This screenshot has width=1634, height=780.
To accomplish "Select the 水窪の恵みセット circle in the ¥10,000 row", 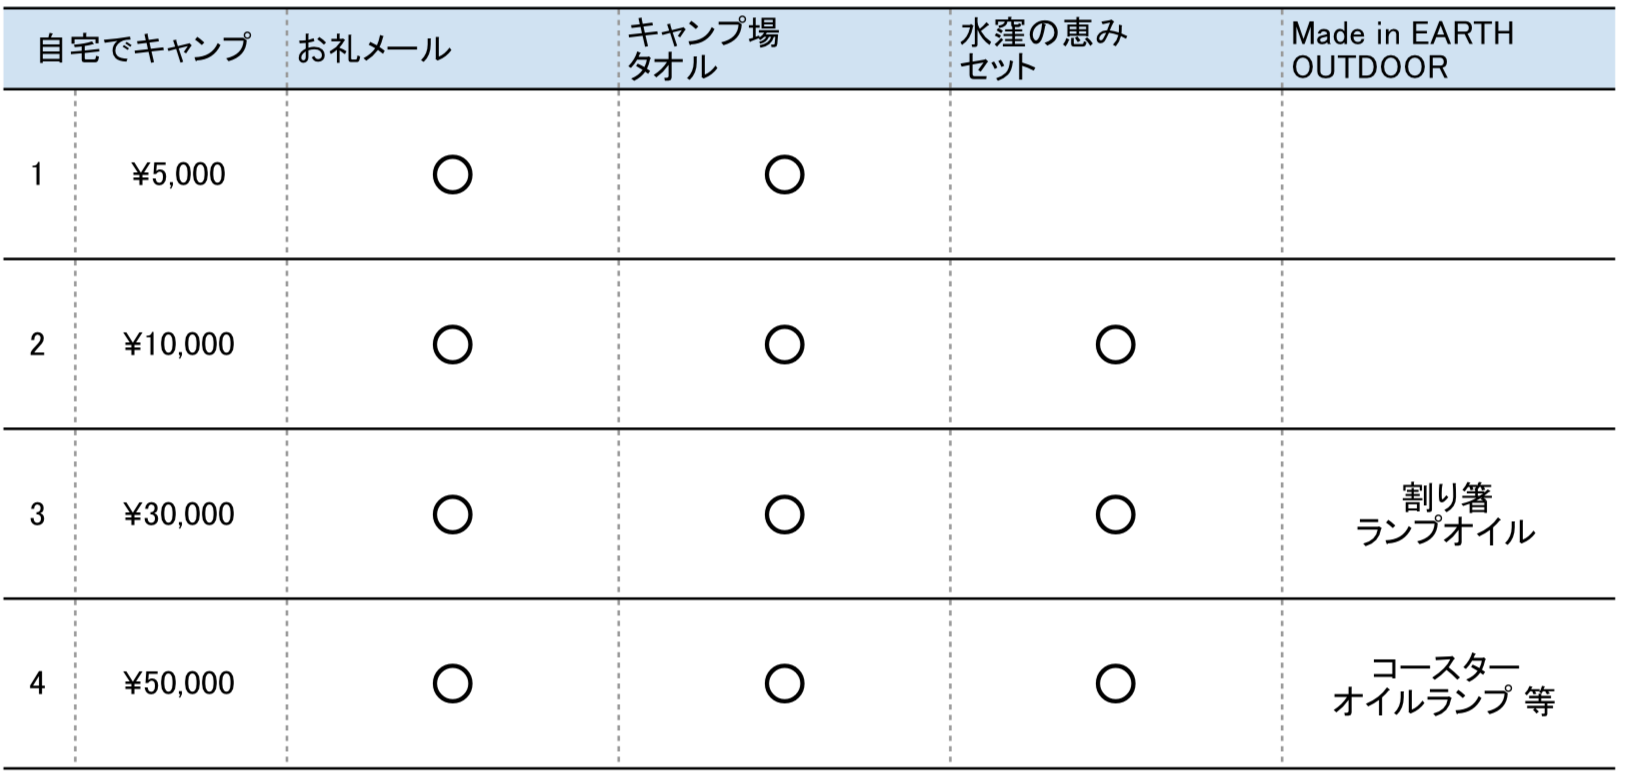I will pyautogui.click(x=1115, y=345).
